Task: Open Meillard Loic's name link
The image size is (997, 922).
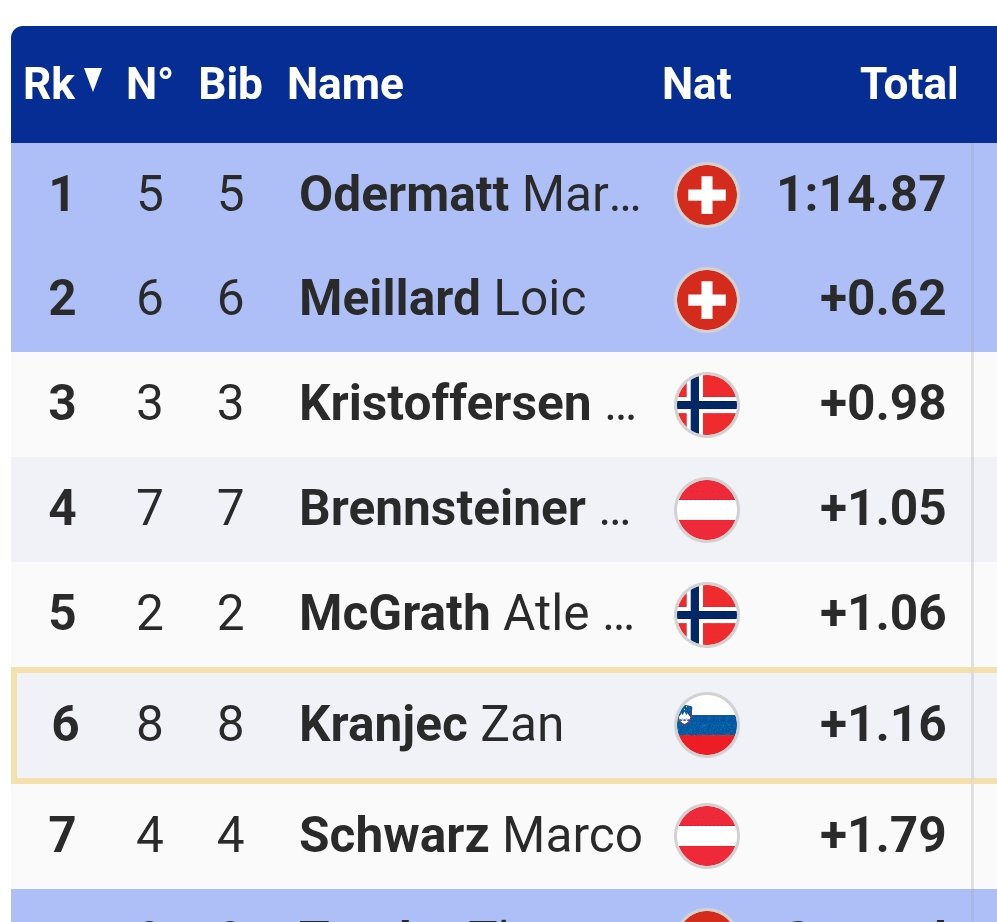Action: [442, 299]
